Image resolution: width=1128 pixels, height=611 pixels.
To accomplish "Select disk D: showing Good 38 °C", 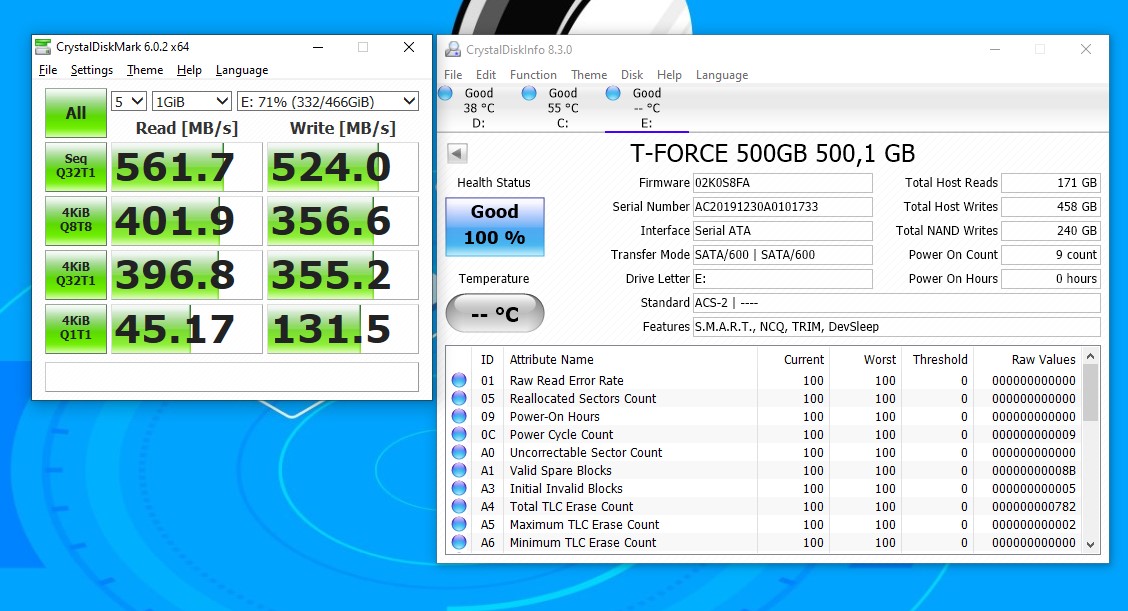I will click(478, 108).
